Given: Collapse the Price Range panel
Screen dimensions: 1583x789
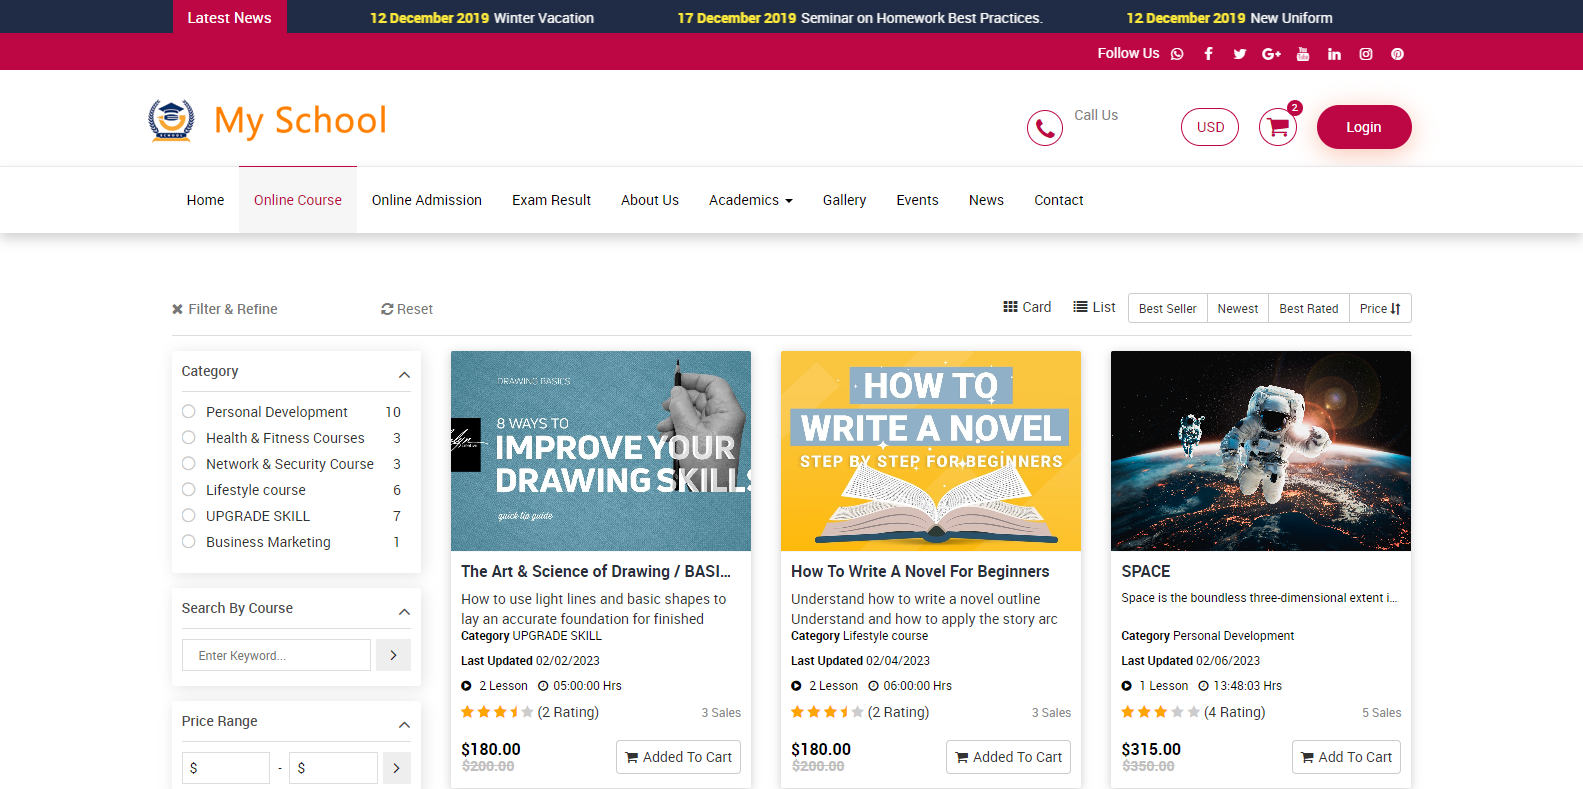Looking at the screenshot, I should pyautogui.click(x=404, y=725).
